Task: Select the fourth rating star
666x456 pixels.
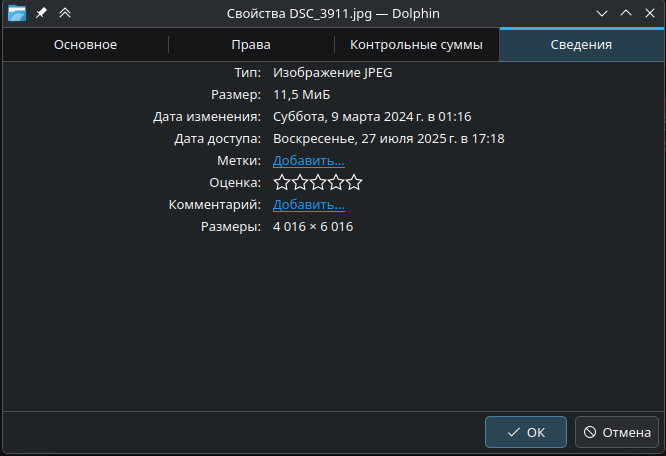Action: [336, 182]
